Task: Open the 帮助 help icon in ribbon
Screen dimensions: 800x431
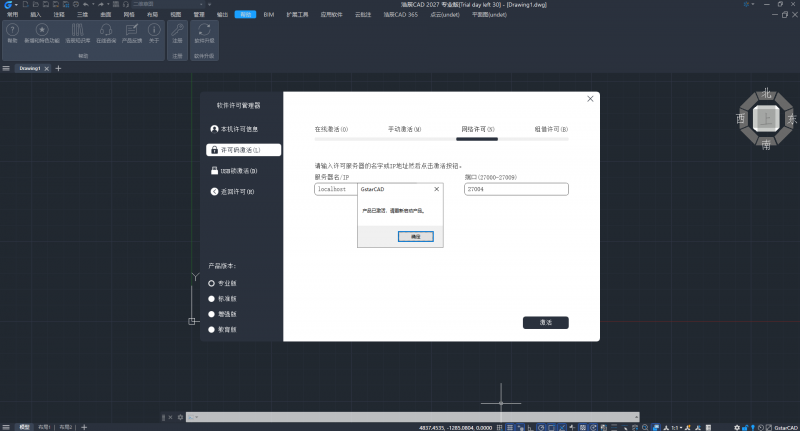Action: click(x=12, y=33)
